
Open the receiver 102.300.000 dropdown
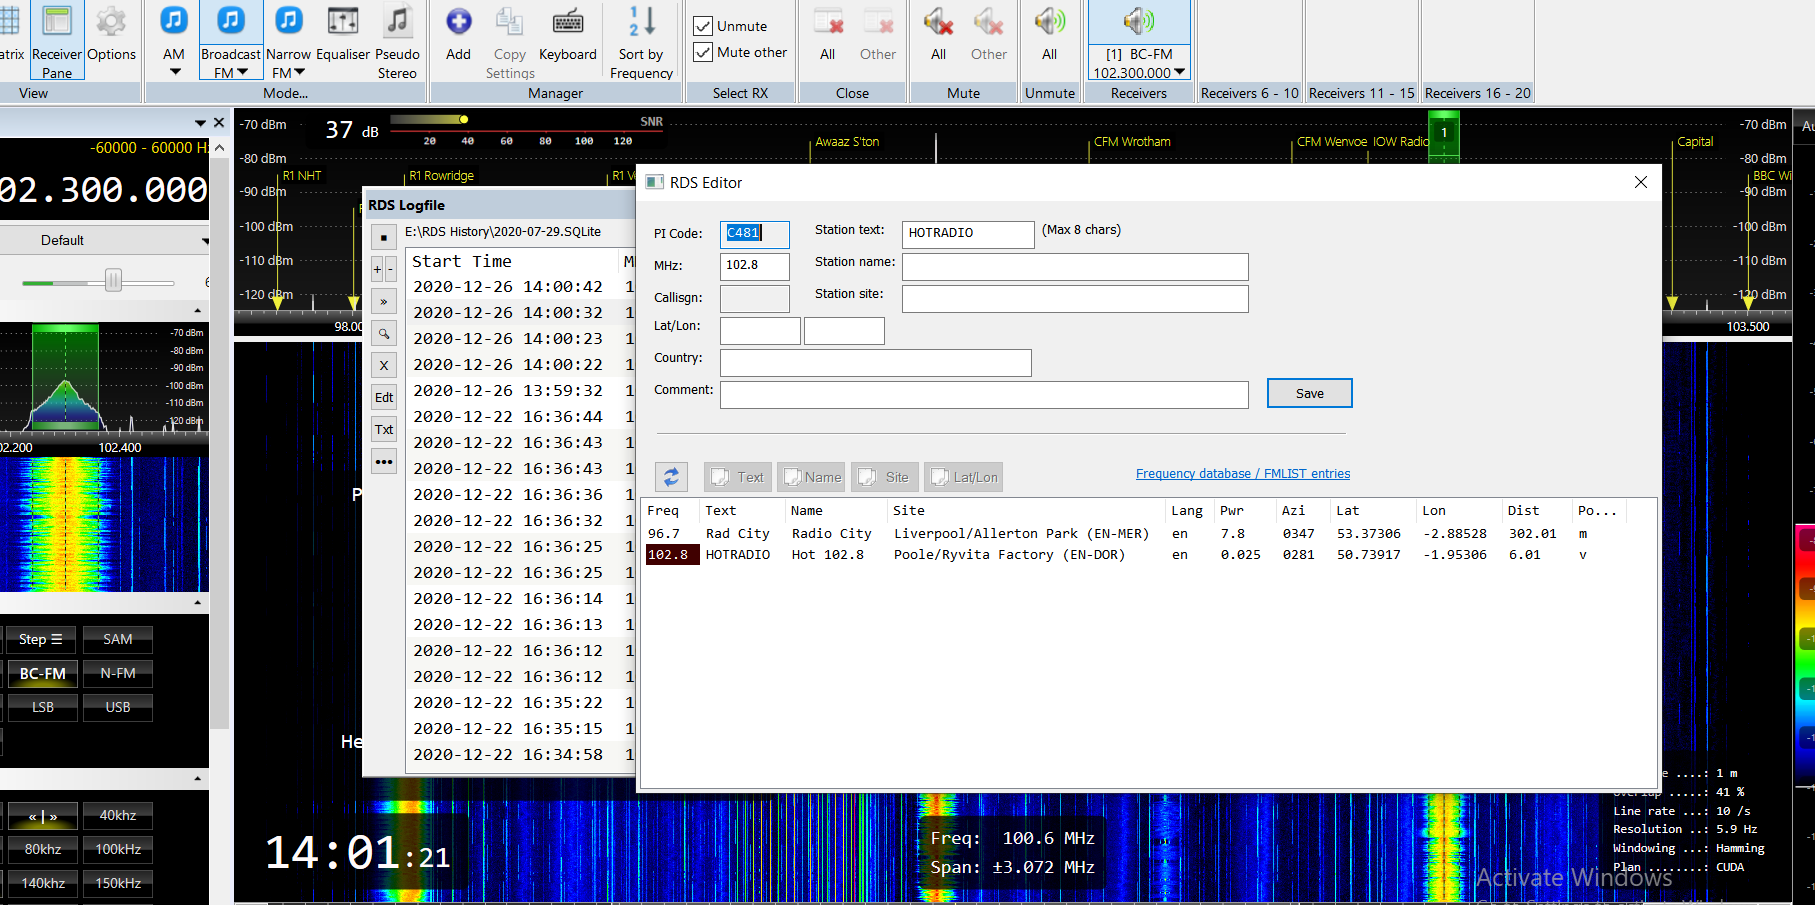1180,72
